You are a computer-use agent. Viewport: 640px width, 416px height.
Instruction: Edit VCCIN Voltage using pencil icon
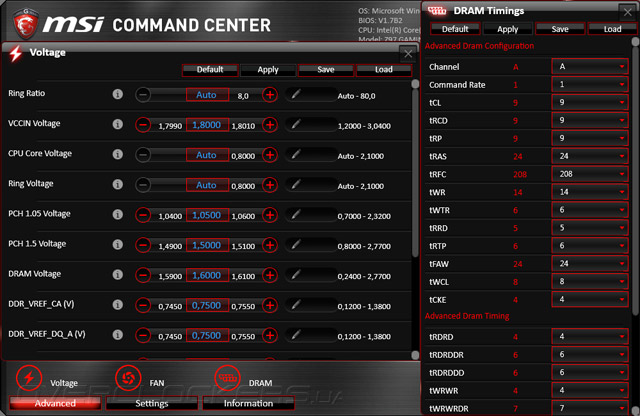(296, 124)
